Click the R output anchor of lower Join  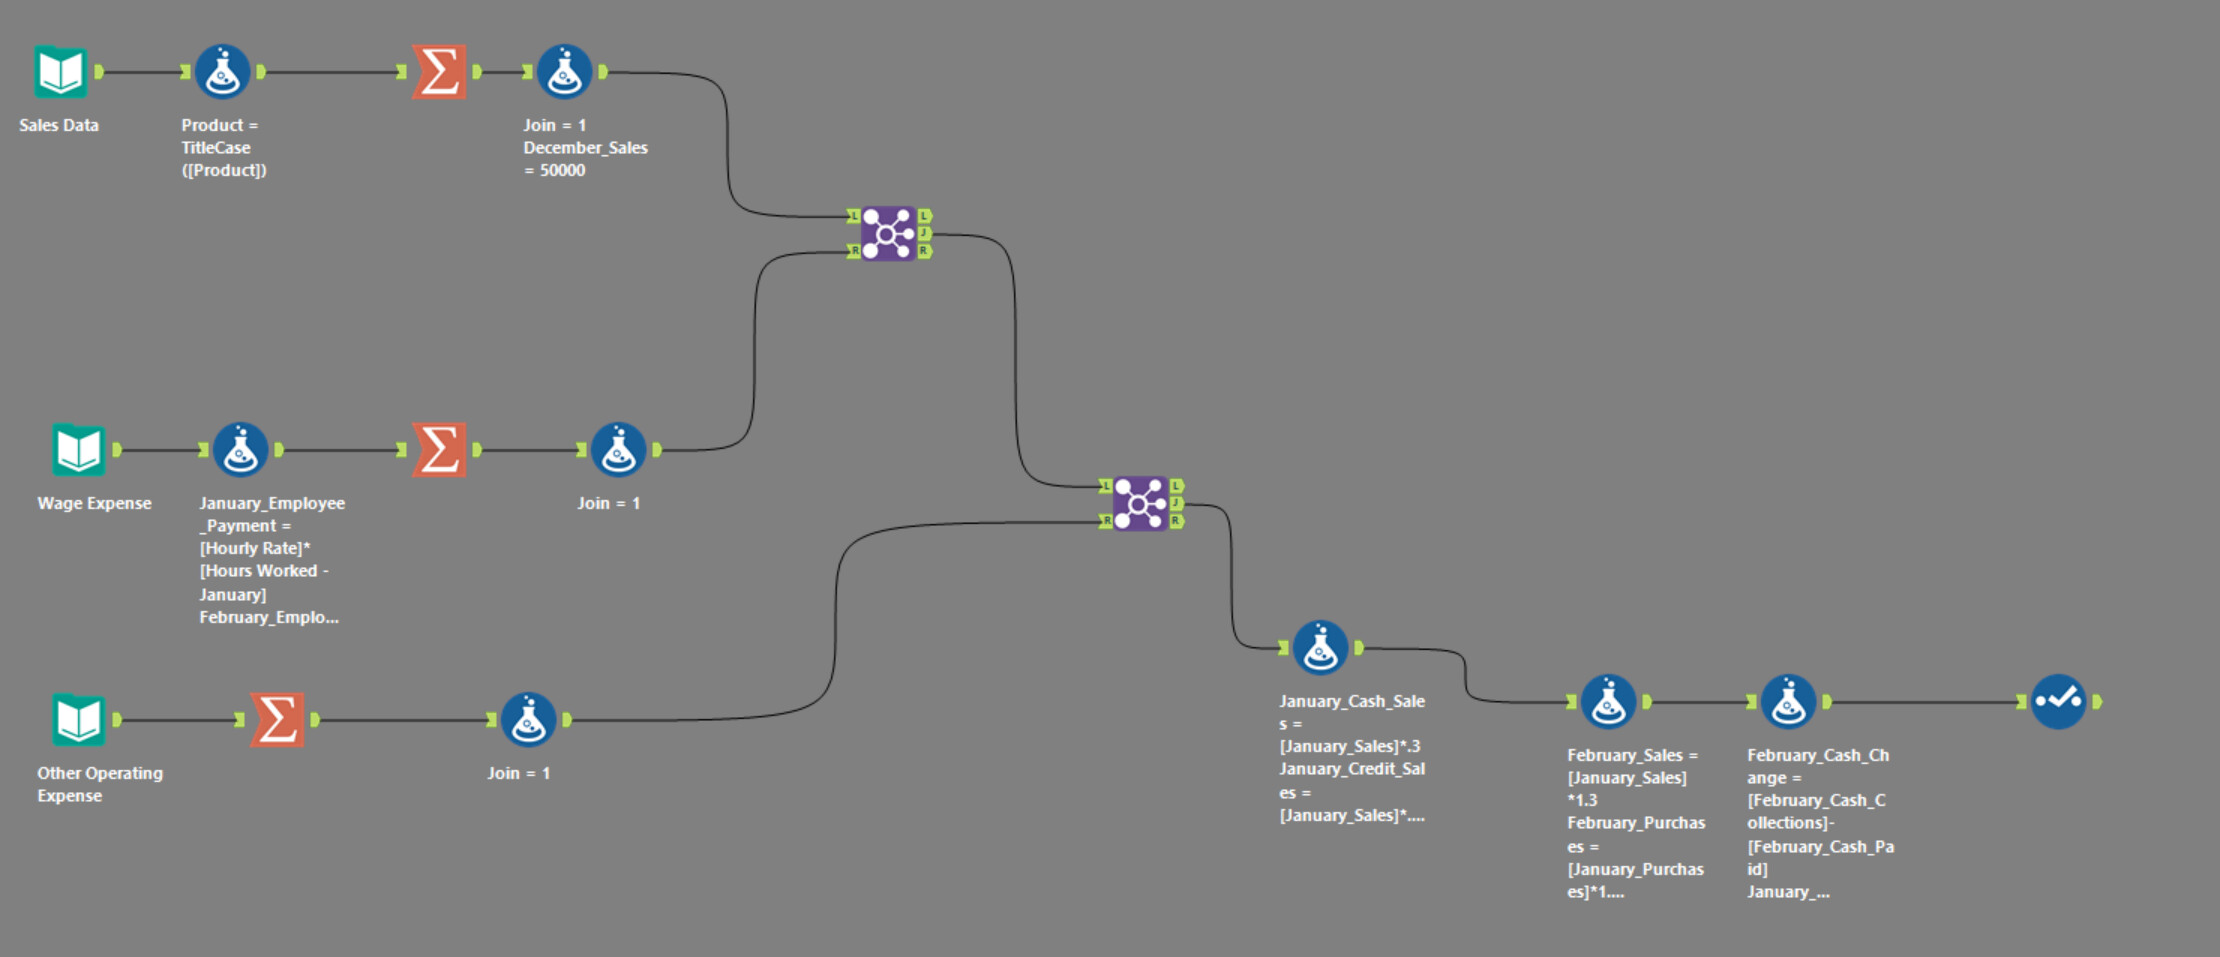[x=1177, y=521]
